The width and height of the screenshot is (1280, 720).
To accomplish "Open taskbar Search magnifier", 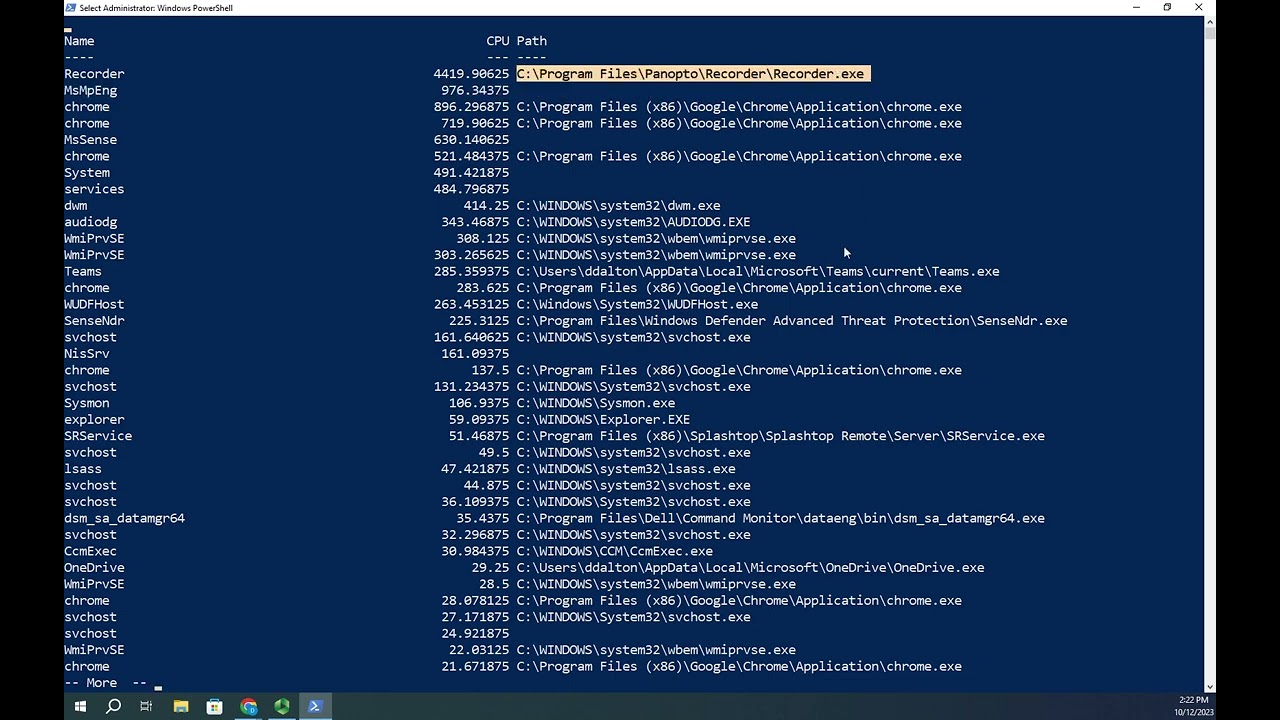I will point(113,706).
